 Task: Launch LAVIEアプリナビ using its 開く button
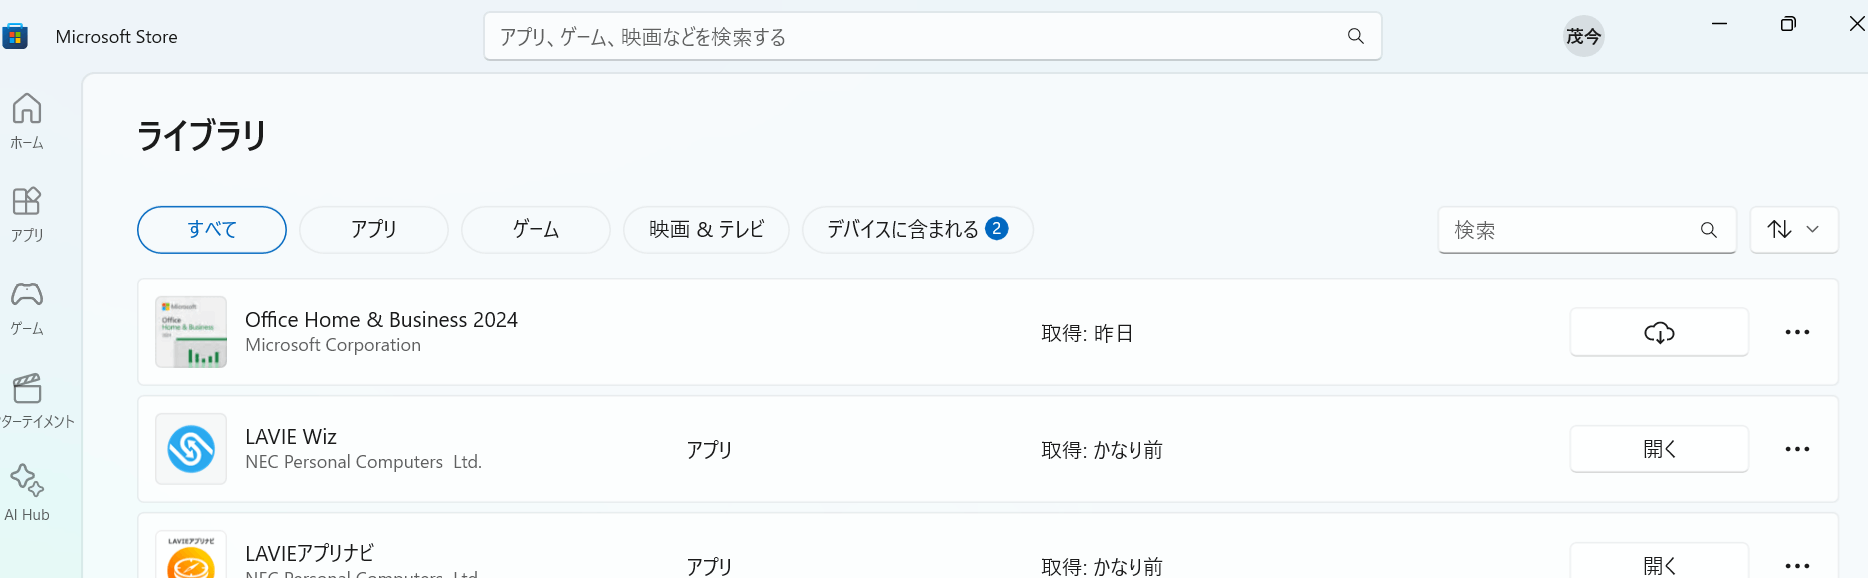click(x=1658, y=565)
